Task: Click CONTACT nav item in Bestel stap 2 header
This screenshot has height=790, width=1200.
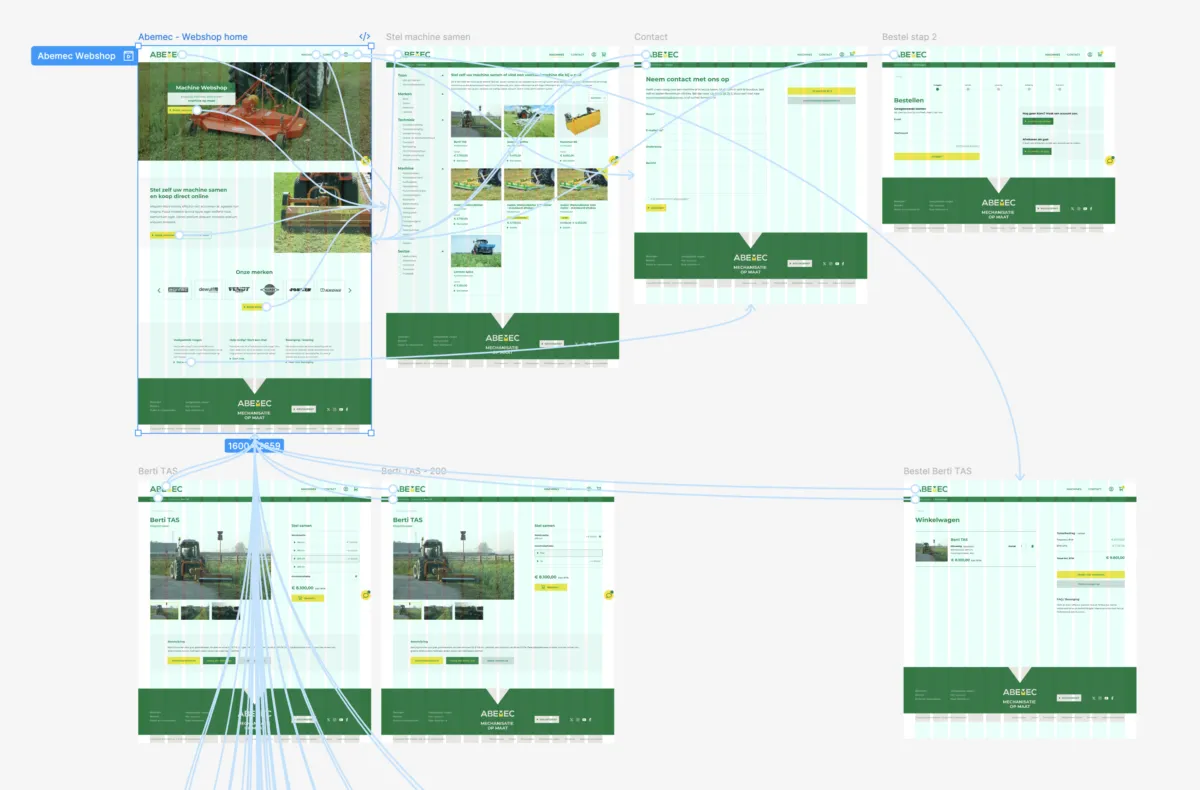Action: pos(1073,54)
